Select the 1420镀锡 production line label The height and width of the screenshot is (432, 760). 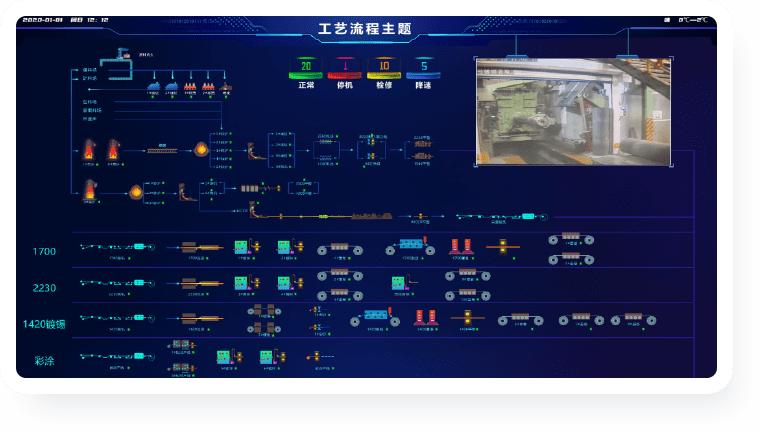pos(44,324)
